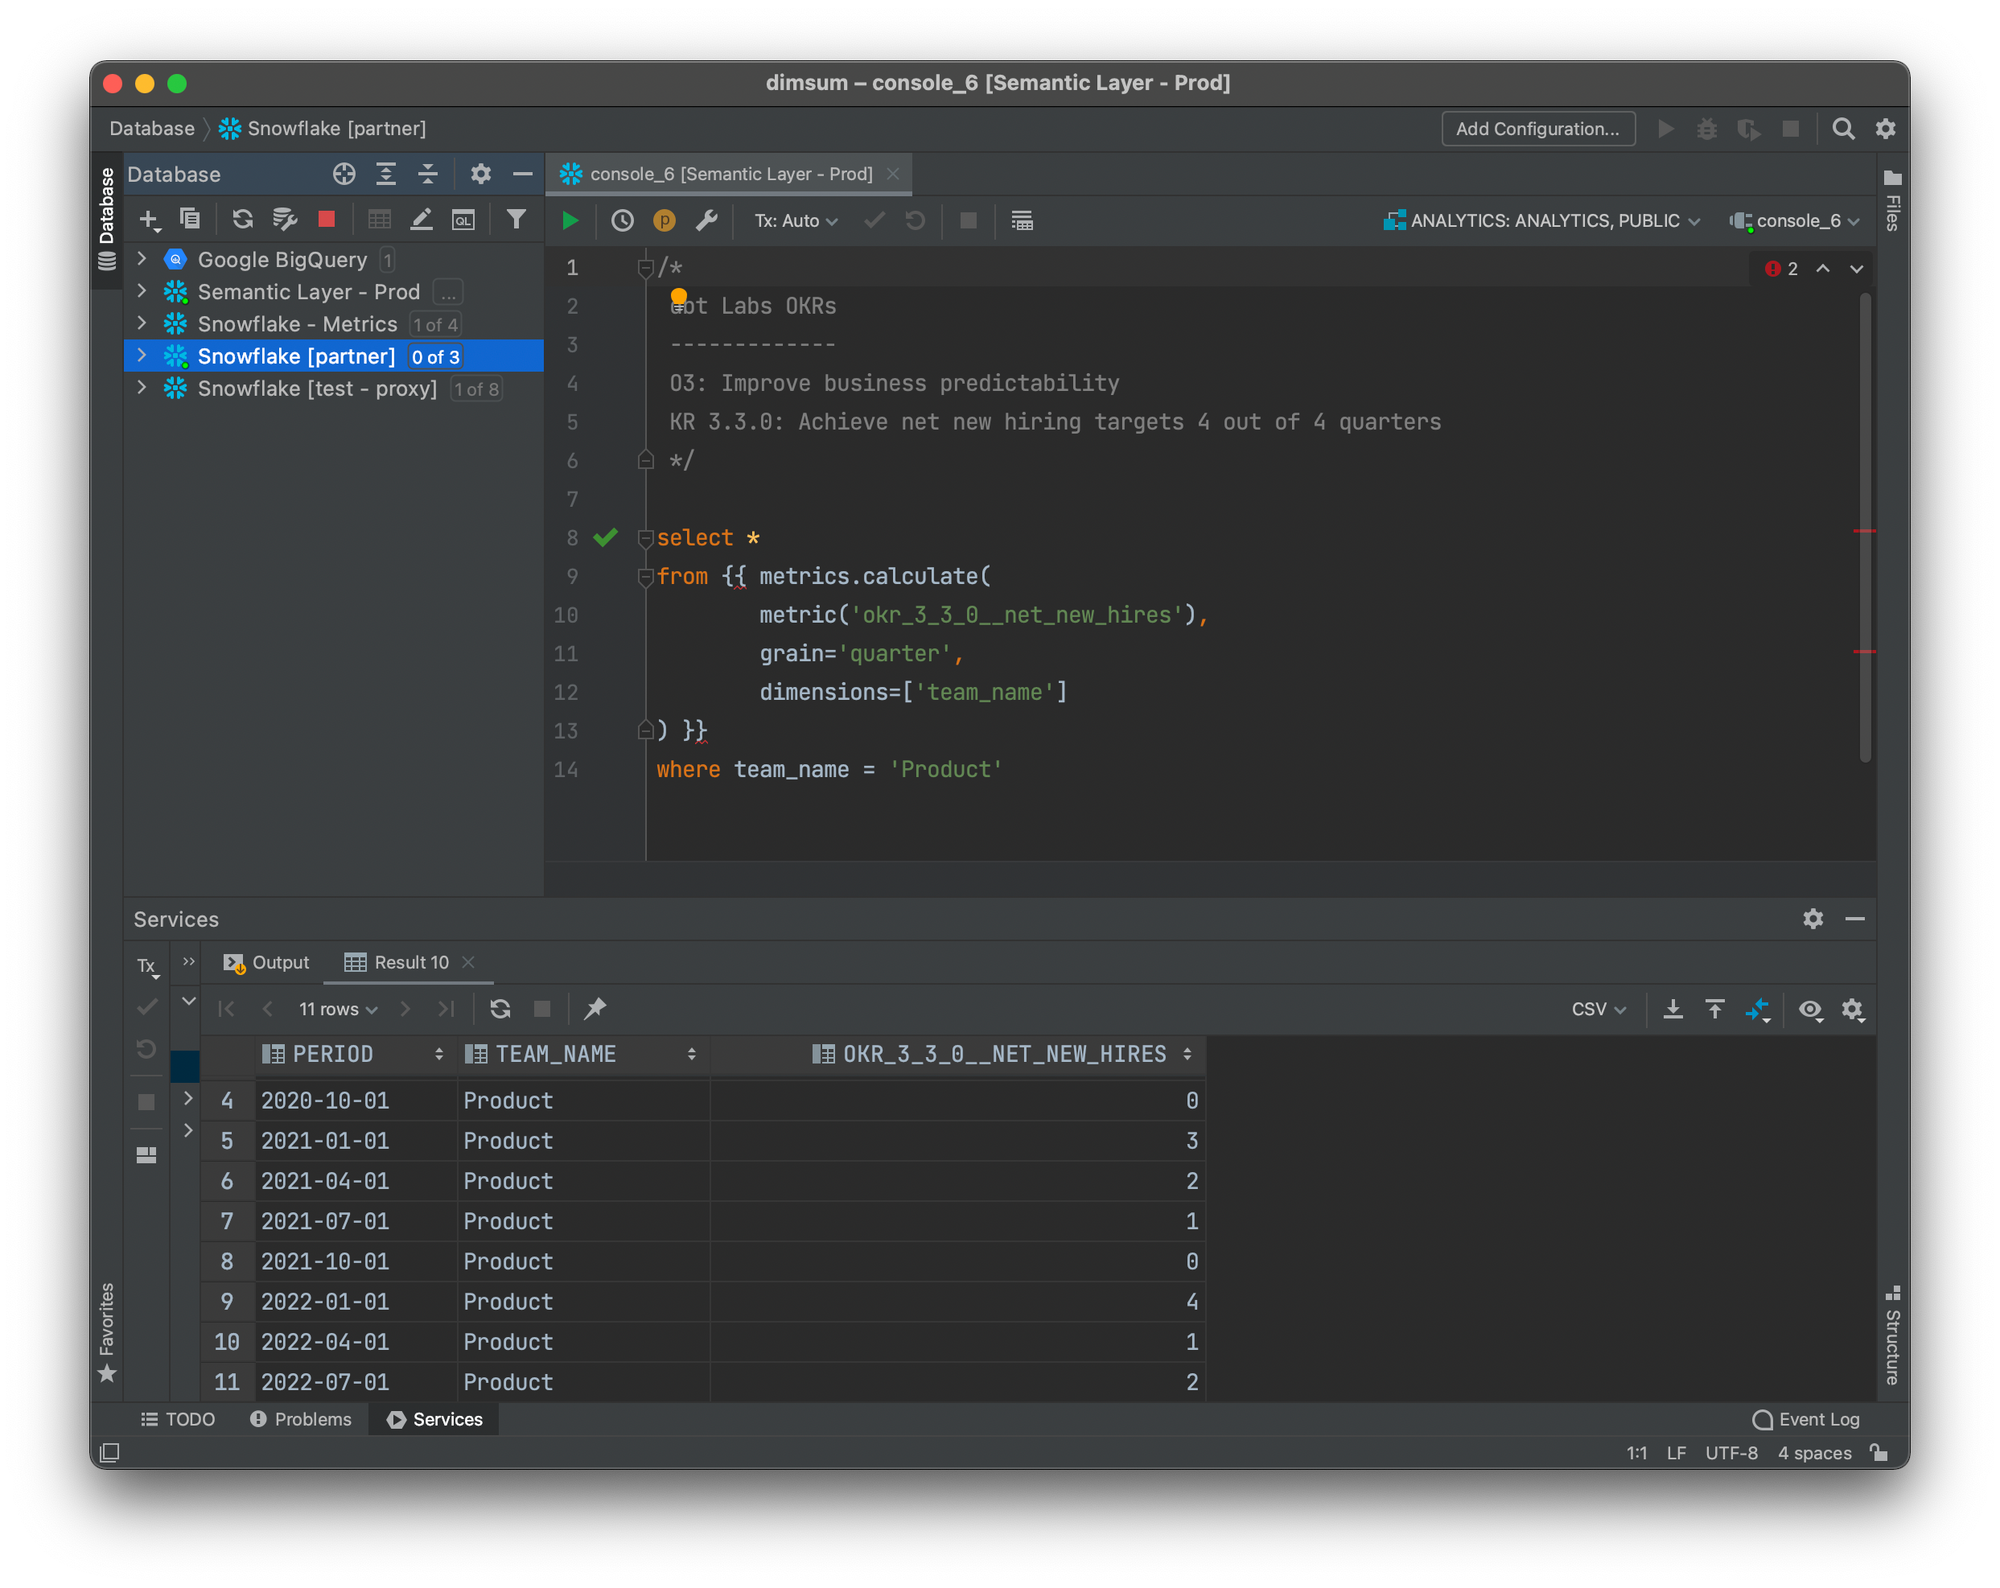2000x1588 pixels.
Task: Open ANALYTICS schema selector dropdown
Action: 1541,221
